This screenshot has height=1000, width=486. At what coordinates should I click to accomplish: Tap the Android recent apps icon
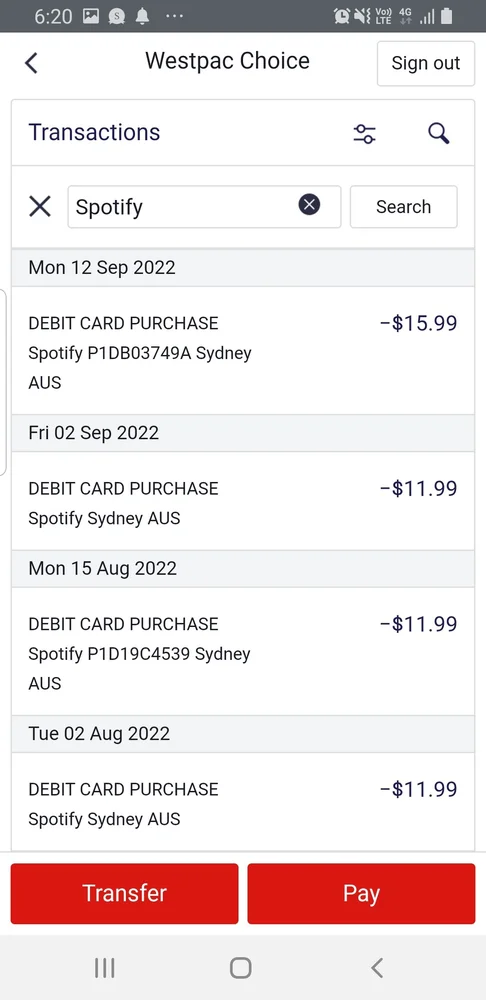pos(105,967)
